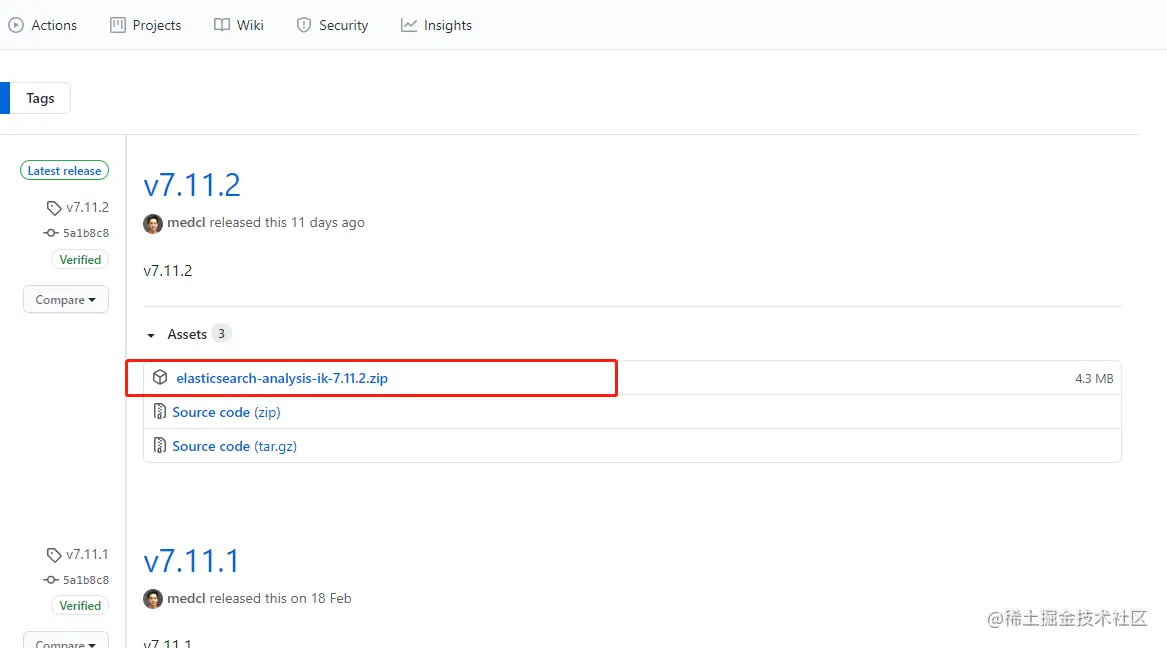1167x648 pixels.
Task: Click the commit icon beside 5a1b8c8 under v7.11.2
Action: [x=51, y=233]
